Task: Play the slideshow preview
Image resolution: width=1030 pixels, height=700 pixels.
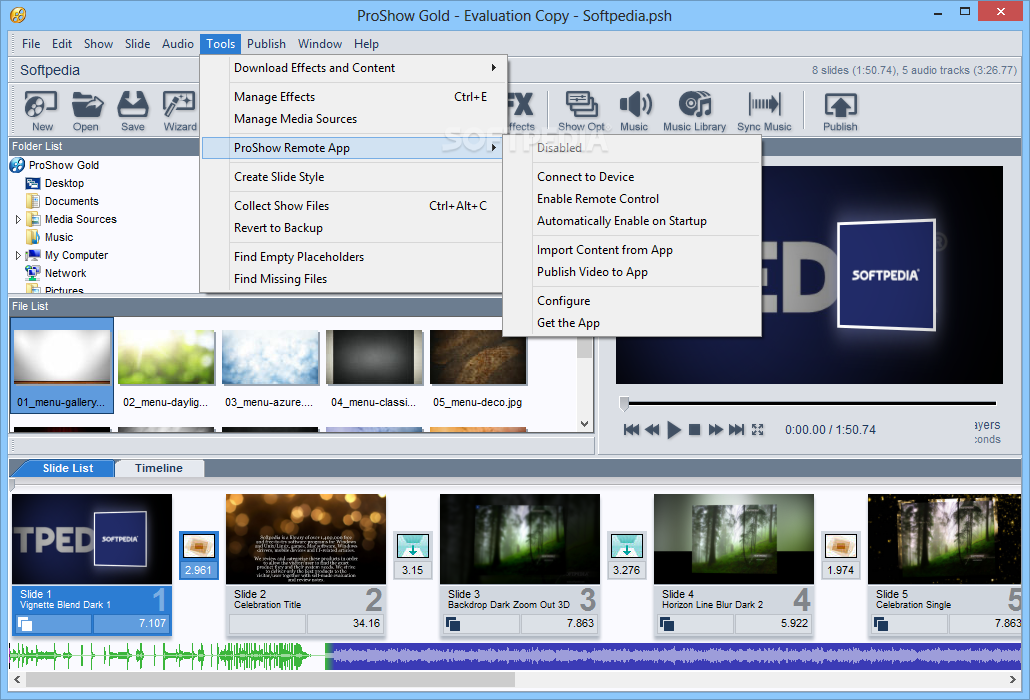Action: pos(674,429)
